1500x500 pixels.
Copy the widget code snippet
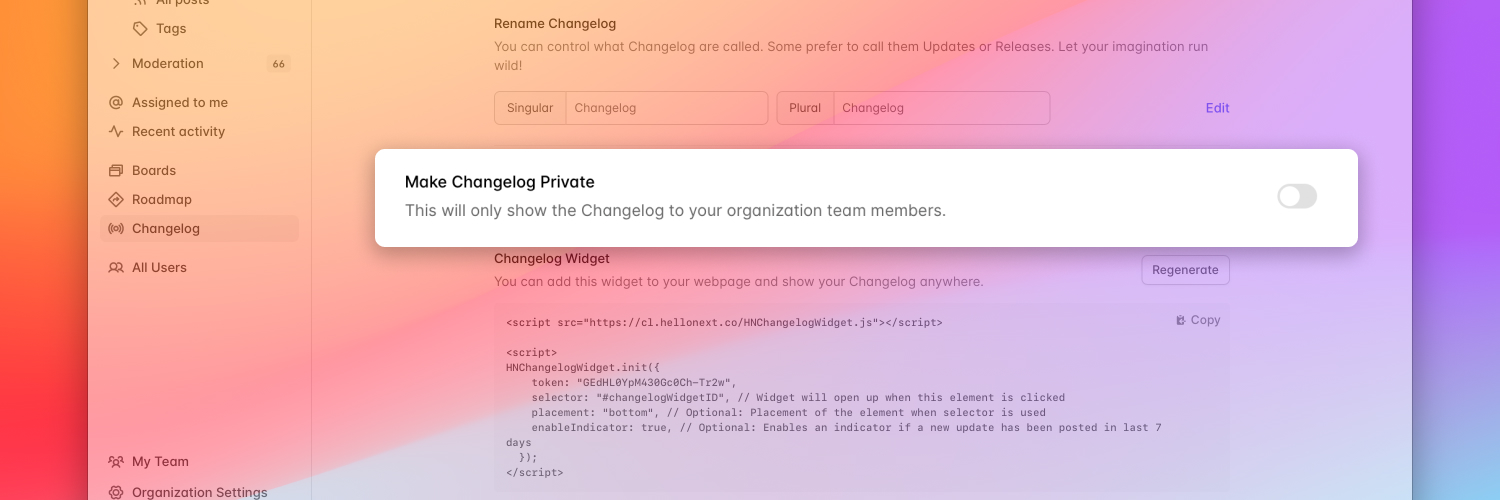[x=1198, y=320]
